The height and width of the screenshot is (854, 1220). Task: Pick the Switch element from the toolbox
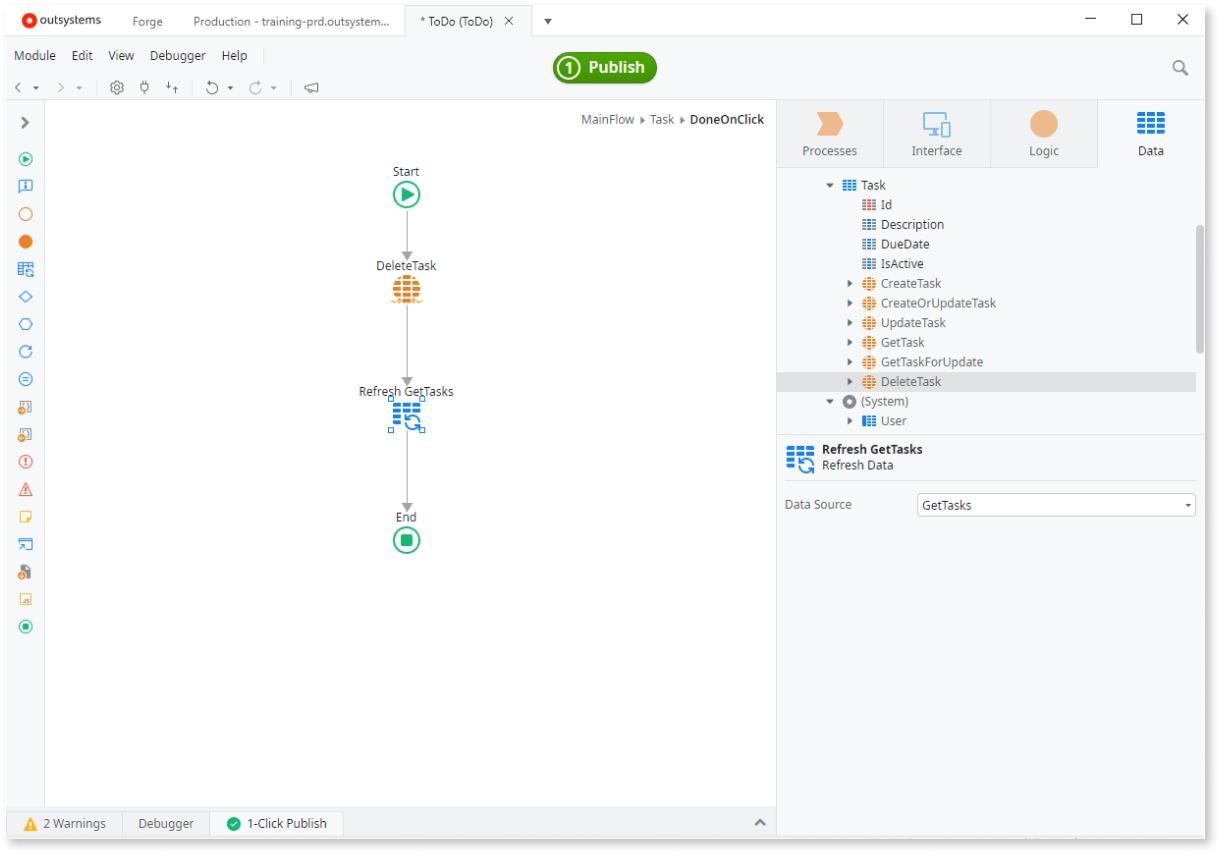[x=25, y=323]
